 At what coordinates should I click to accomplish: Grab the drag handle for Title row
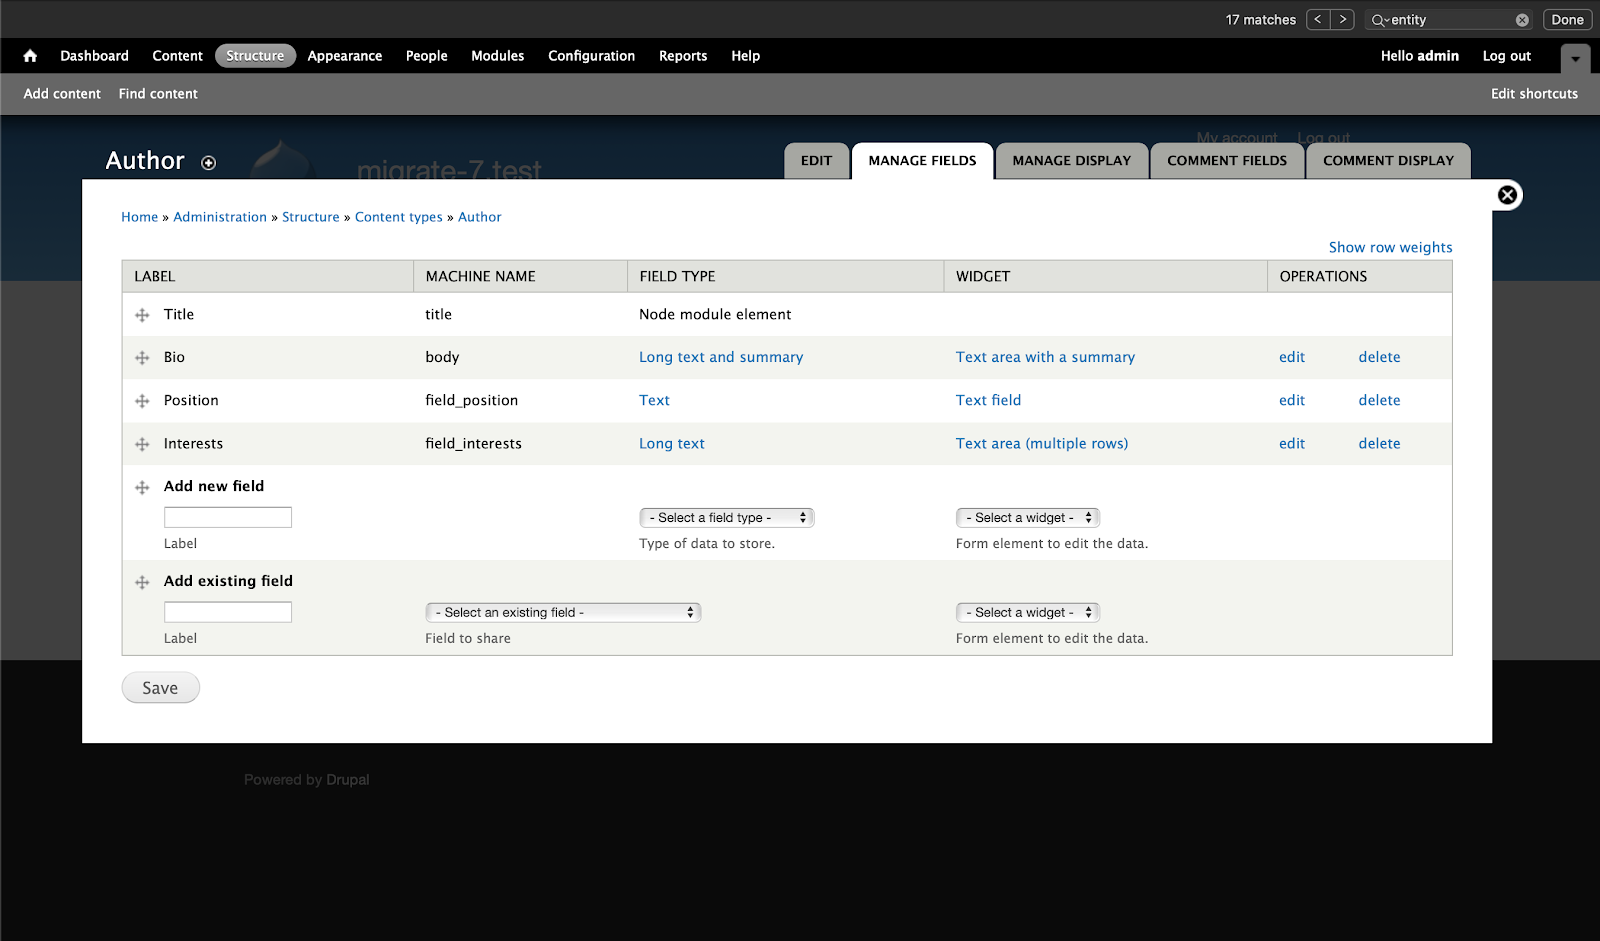(142, 315)
